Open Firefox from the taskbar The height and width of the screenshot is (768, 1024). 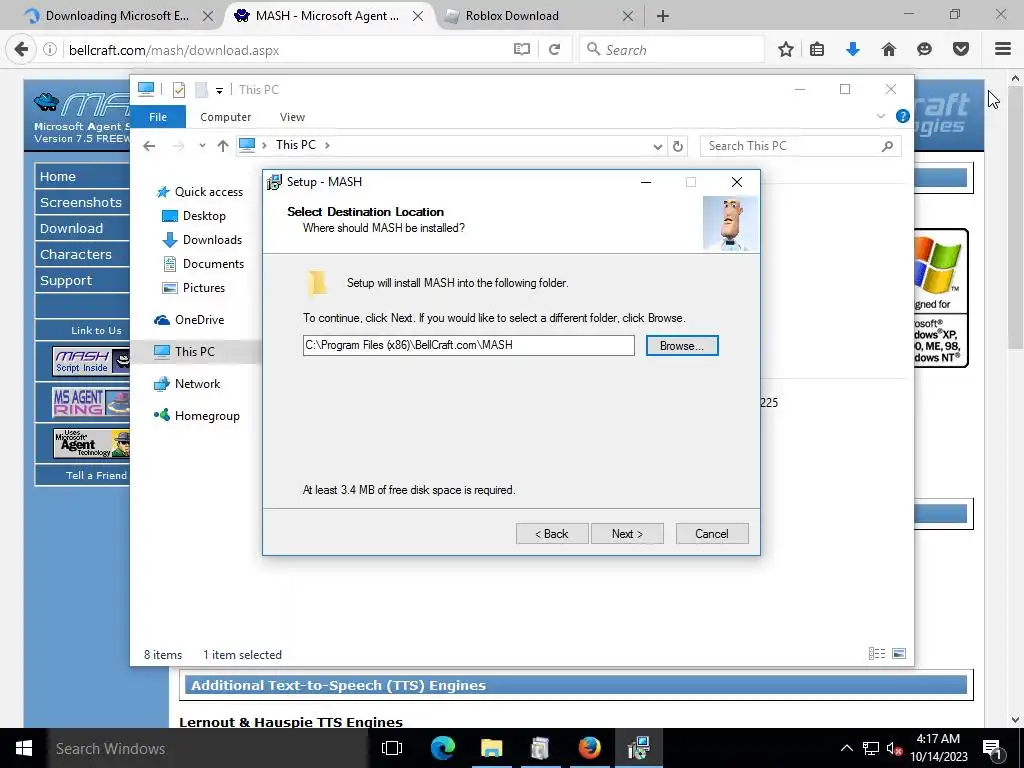click(589, 748)
